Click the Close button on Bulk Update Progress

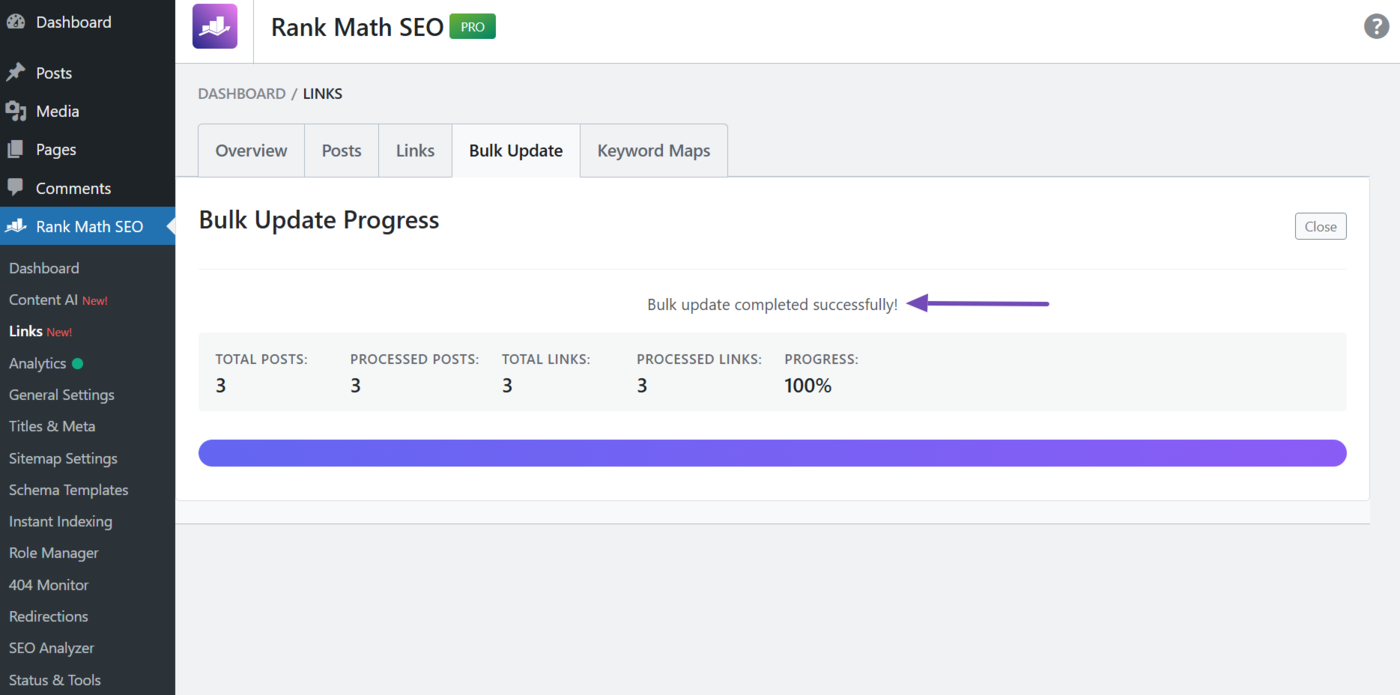pyautogui.click(x=1320, y=226)
